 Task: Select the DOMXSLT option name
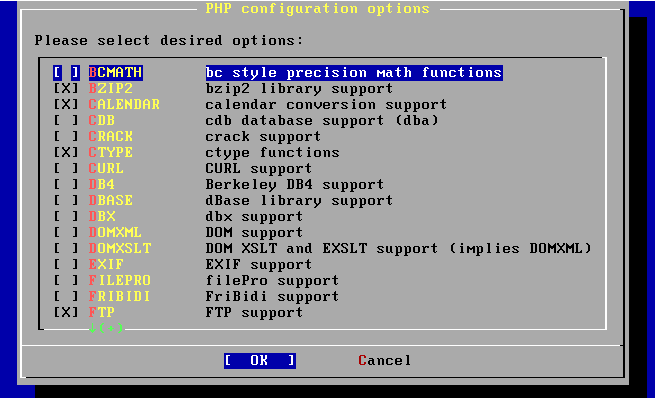click(x=120, y=248)
